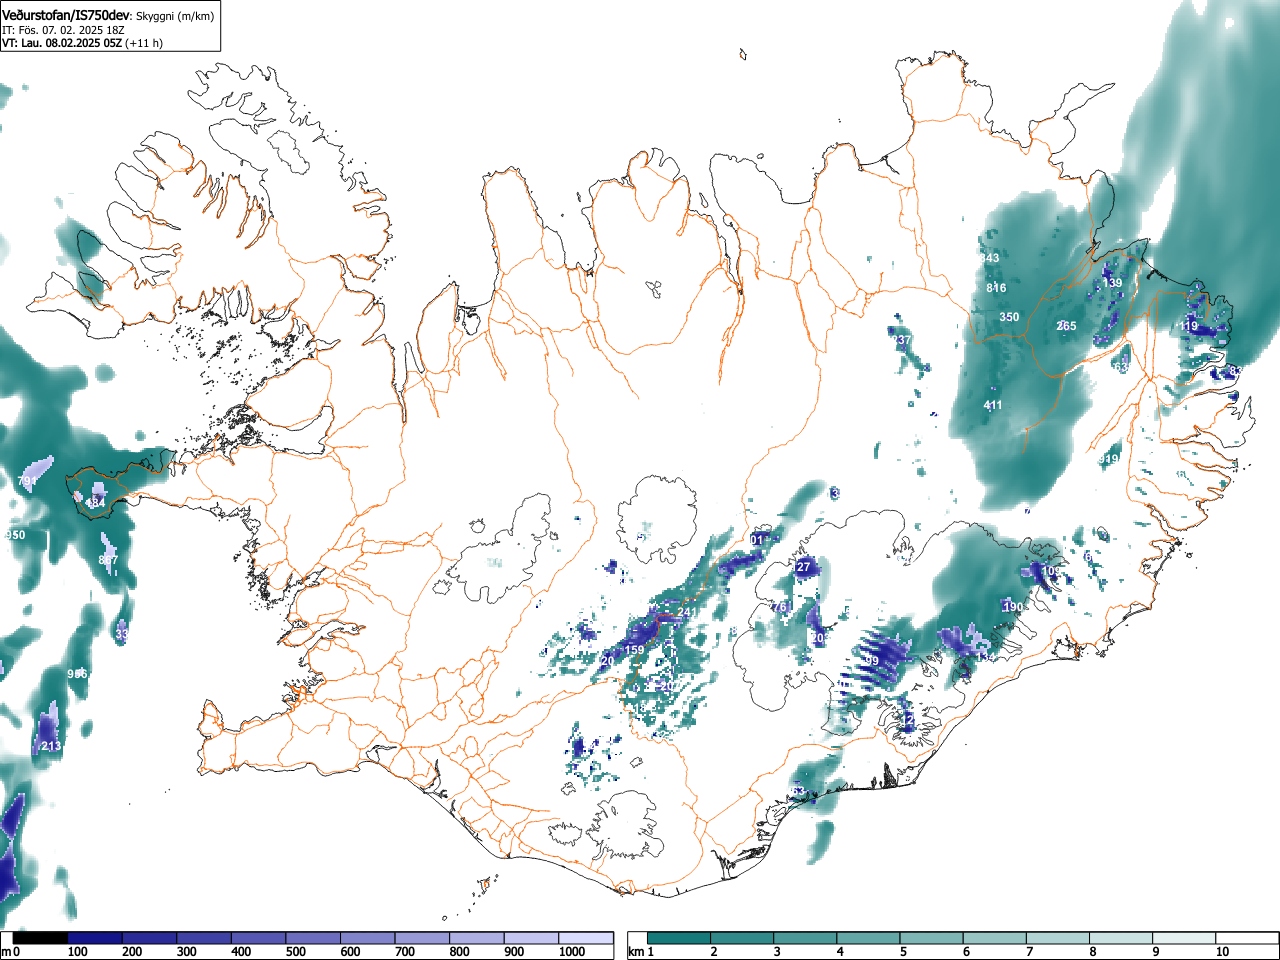Click the '27' value on the glacier

tap(804, 567)
